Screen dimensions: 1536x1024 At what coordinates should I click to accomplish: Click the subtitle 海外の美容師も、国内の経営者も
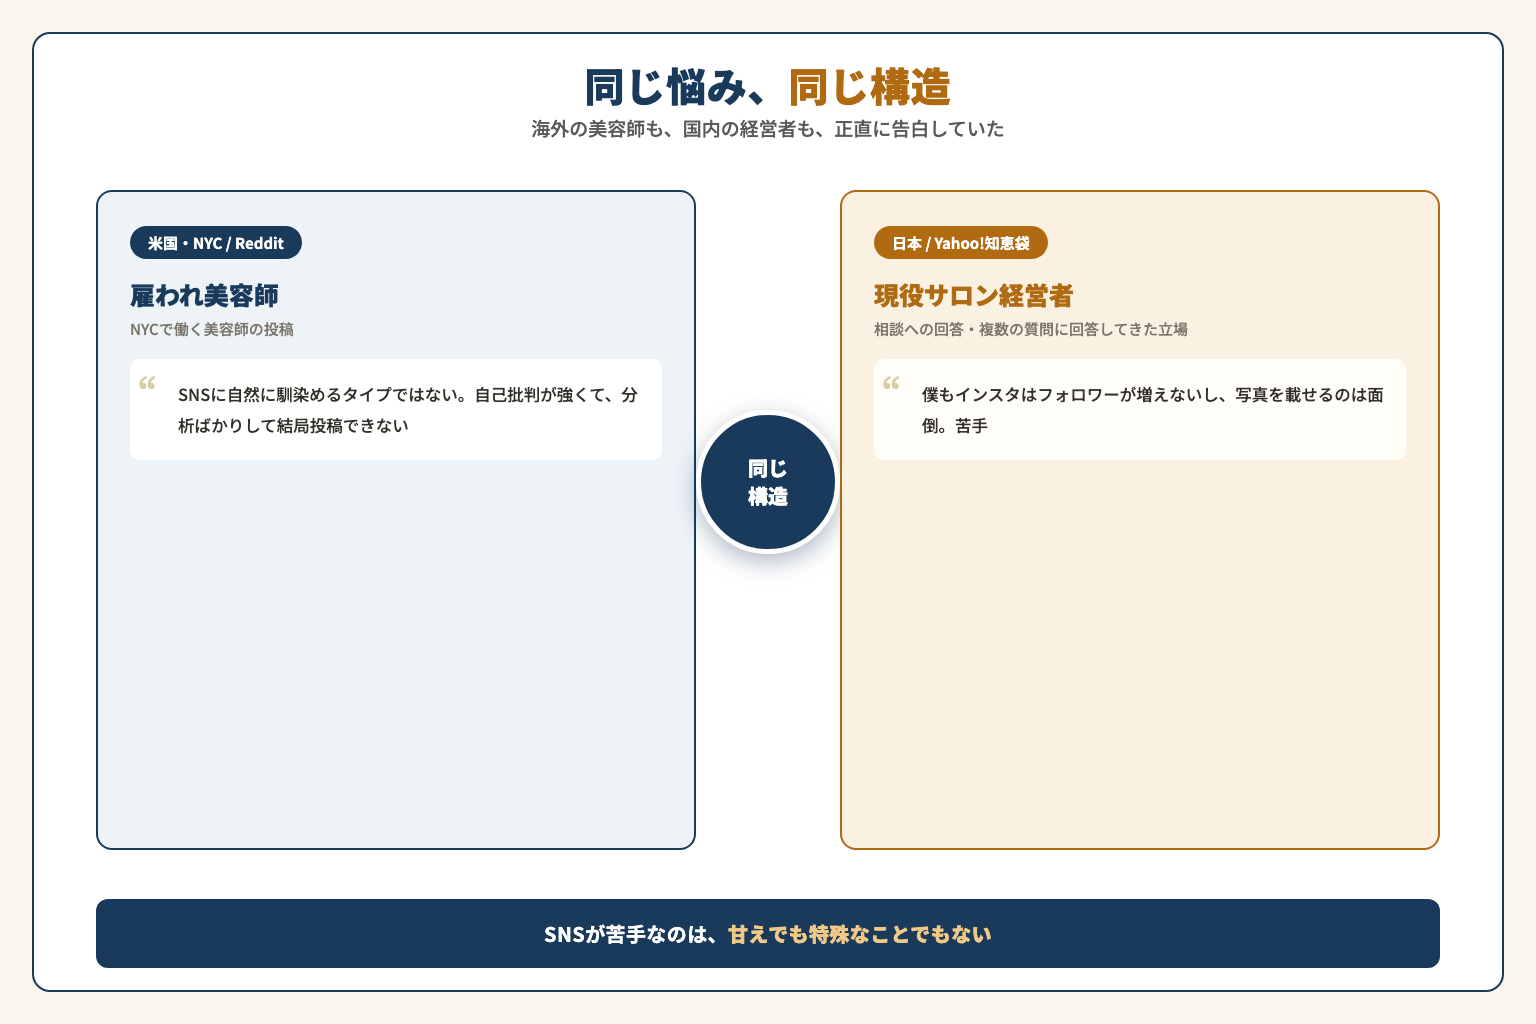pyautogui.click(x=768, y=129)
